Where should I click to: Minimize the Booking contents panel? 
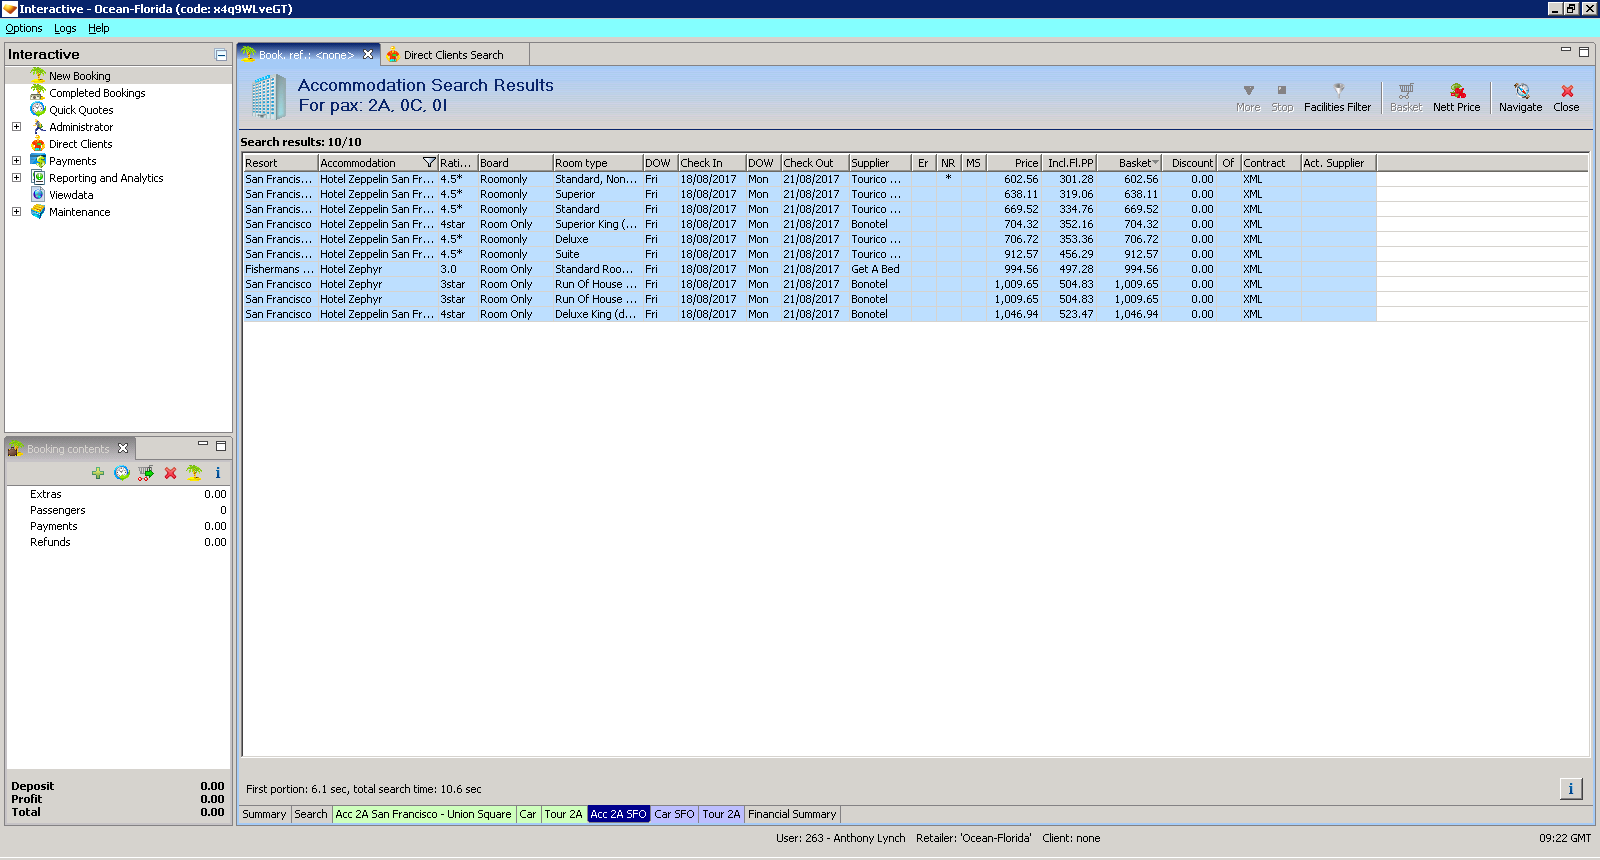[203, 444]
